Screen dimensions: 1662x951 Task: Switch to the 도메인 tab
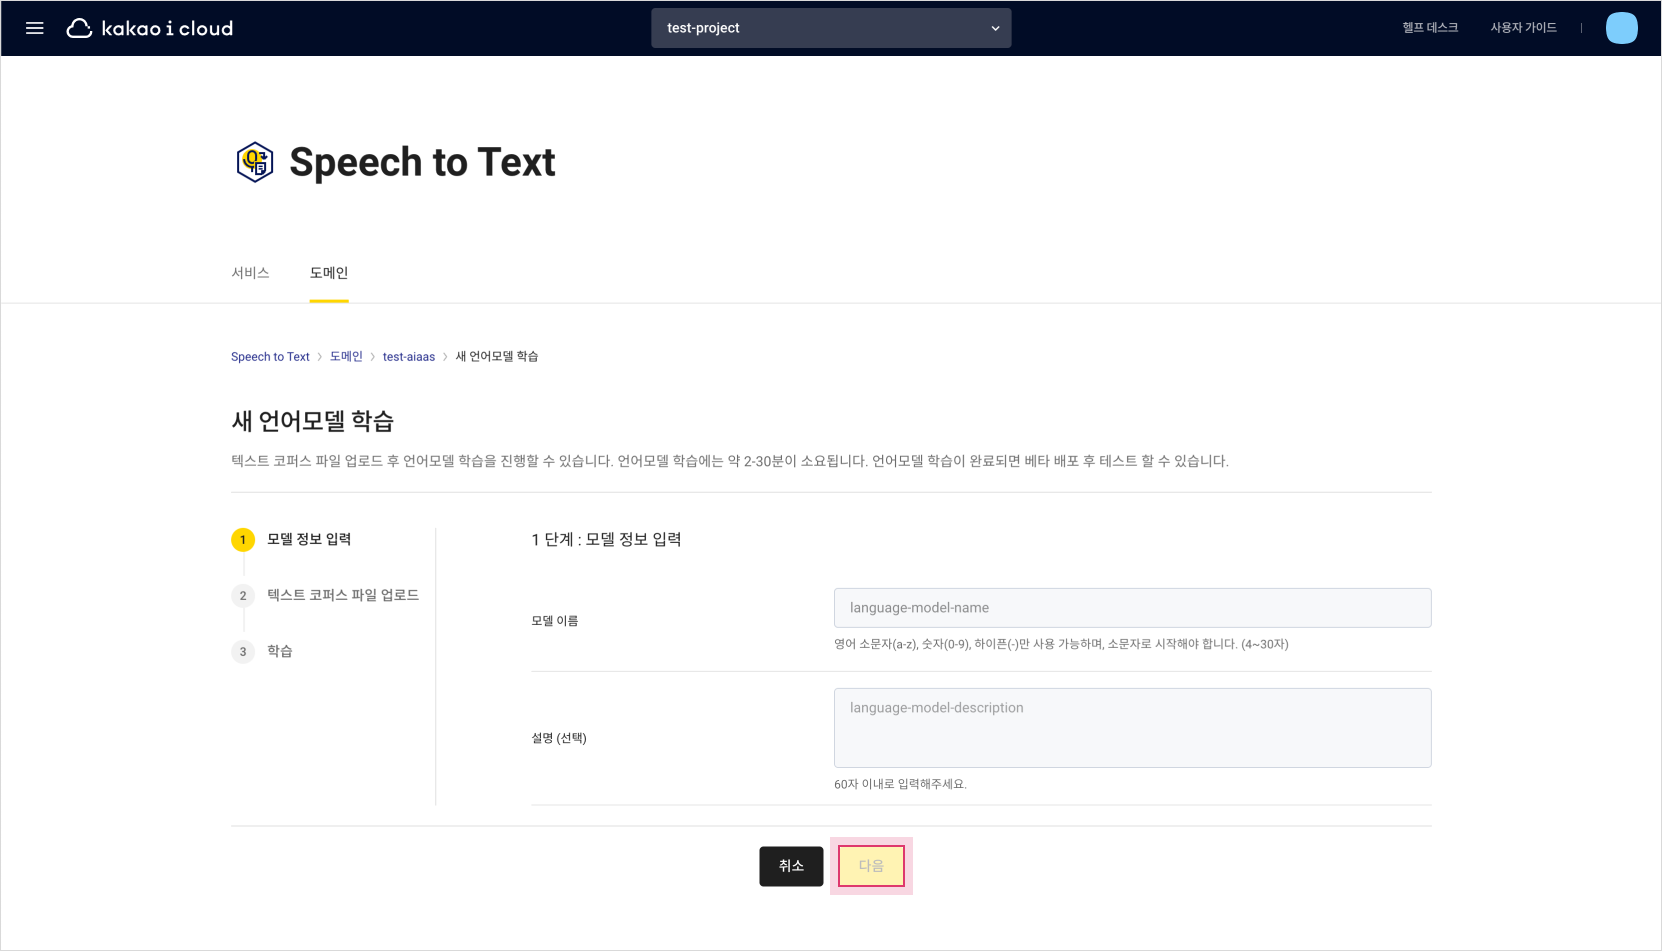coord(329,273)
